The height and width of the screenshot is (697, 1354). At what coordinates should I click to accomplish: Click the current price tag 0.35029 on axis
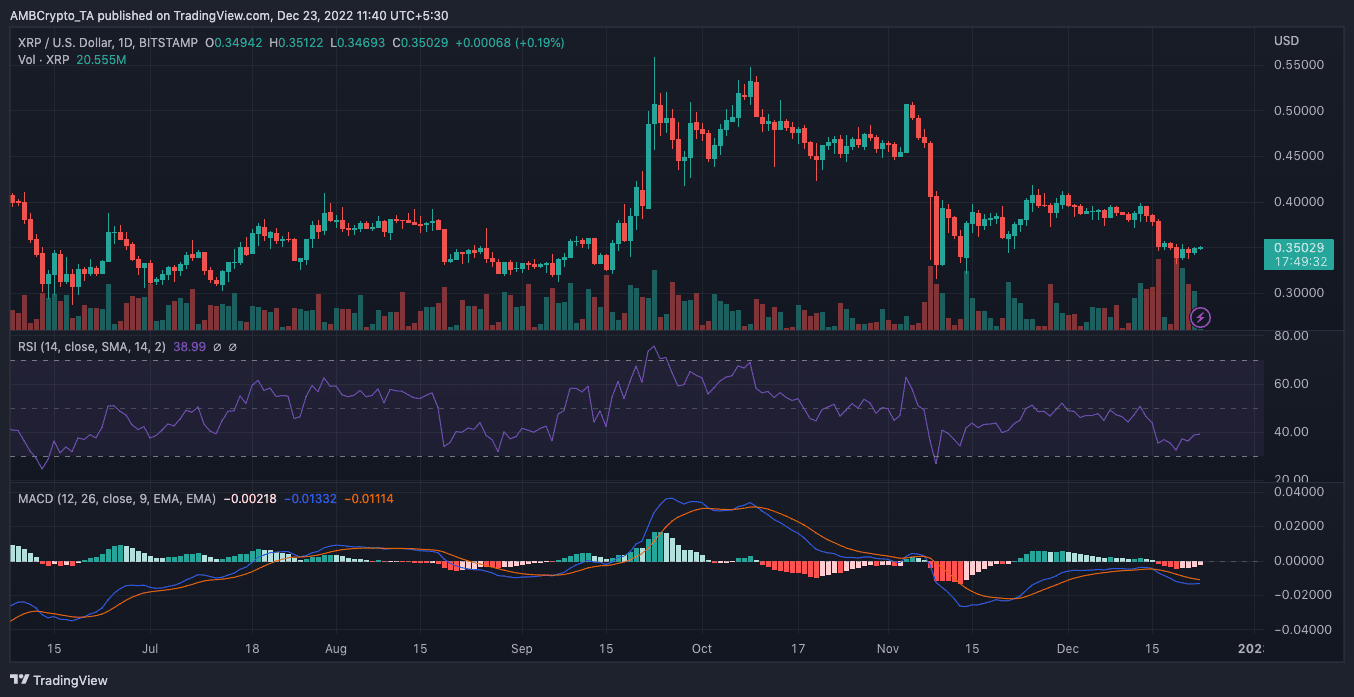pos(1300,247)
